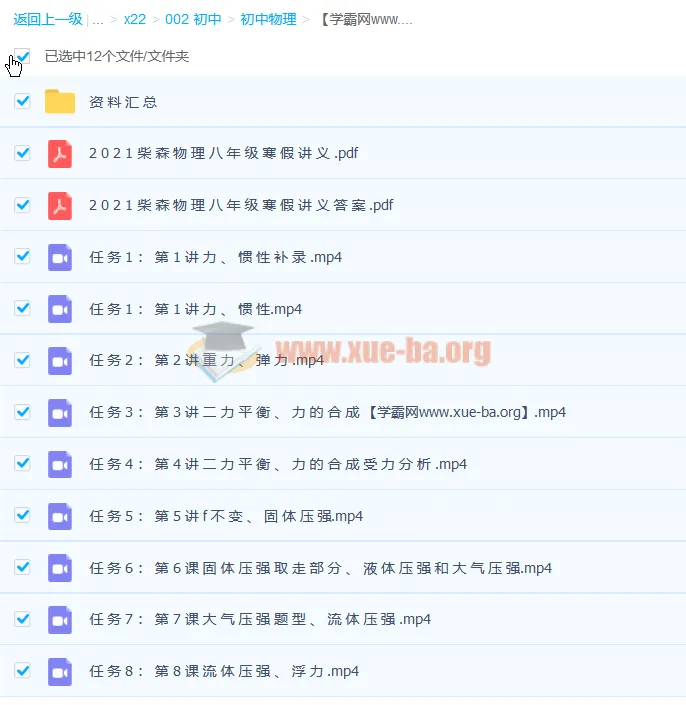
Task: Toggle the select-all checkbox at top
Action: 23,56
